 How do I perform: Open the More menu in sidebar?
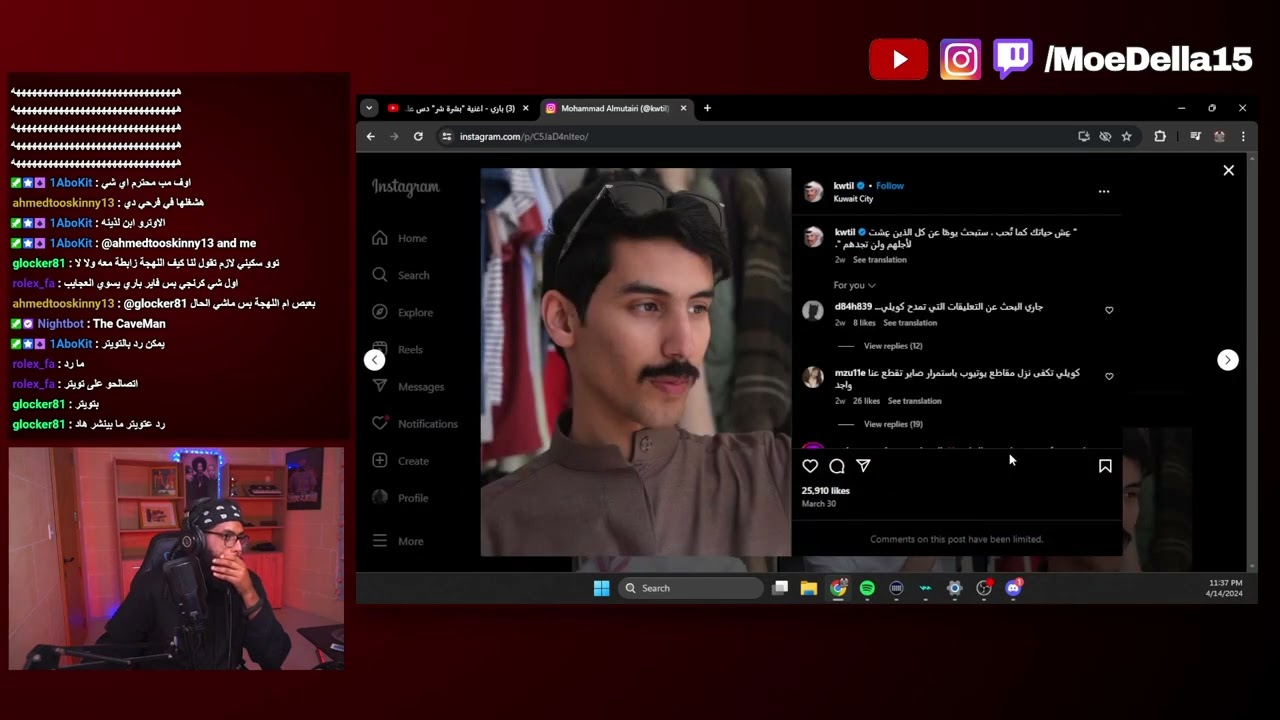(x=398, y=541)
